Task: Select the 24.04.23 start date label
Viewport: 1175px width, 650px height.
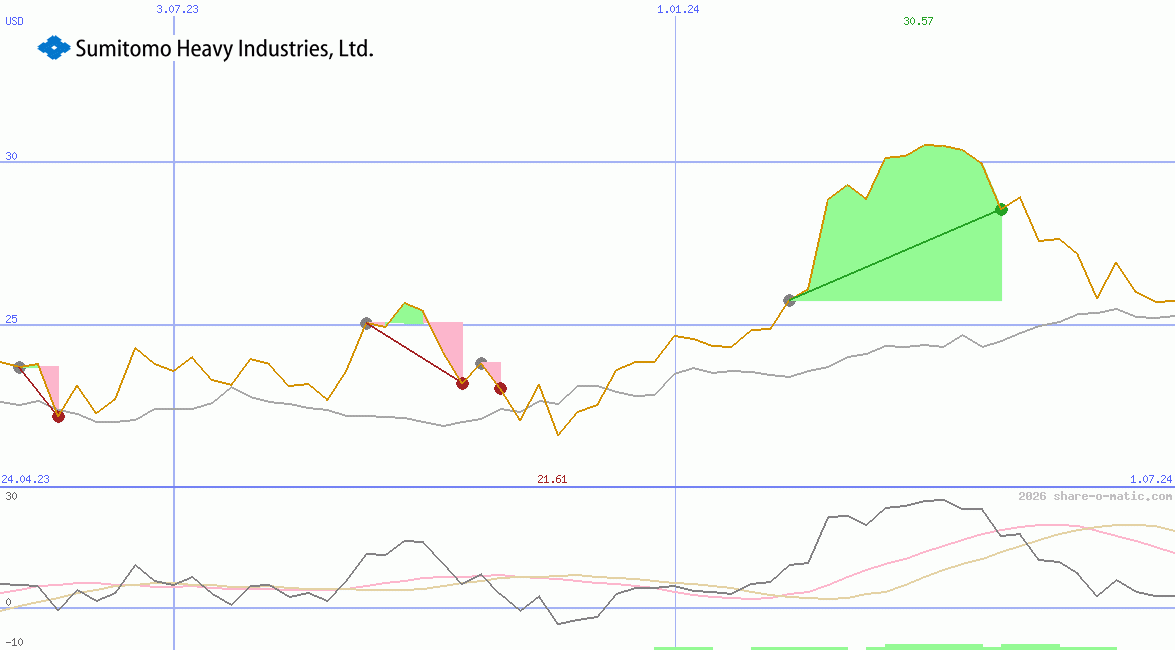Action: (x=25, y=479)
